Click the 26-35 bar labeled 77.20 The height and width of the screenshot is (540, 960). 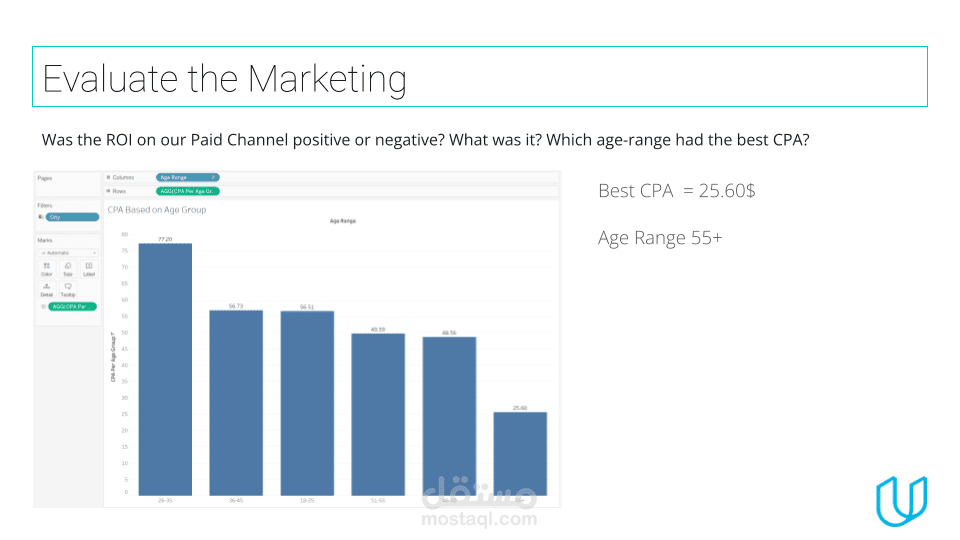[165, 369]
